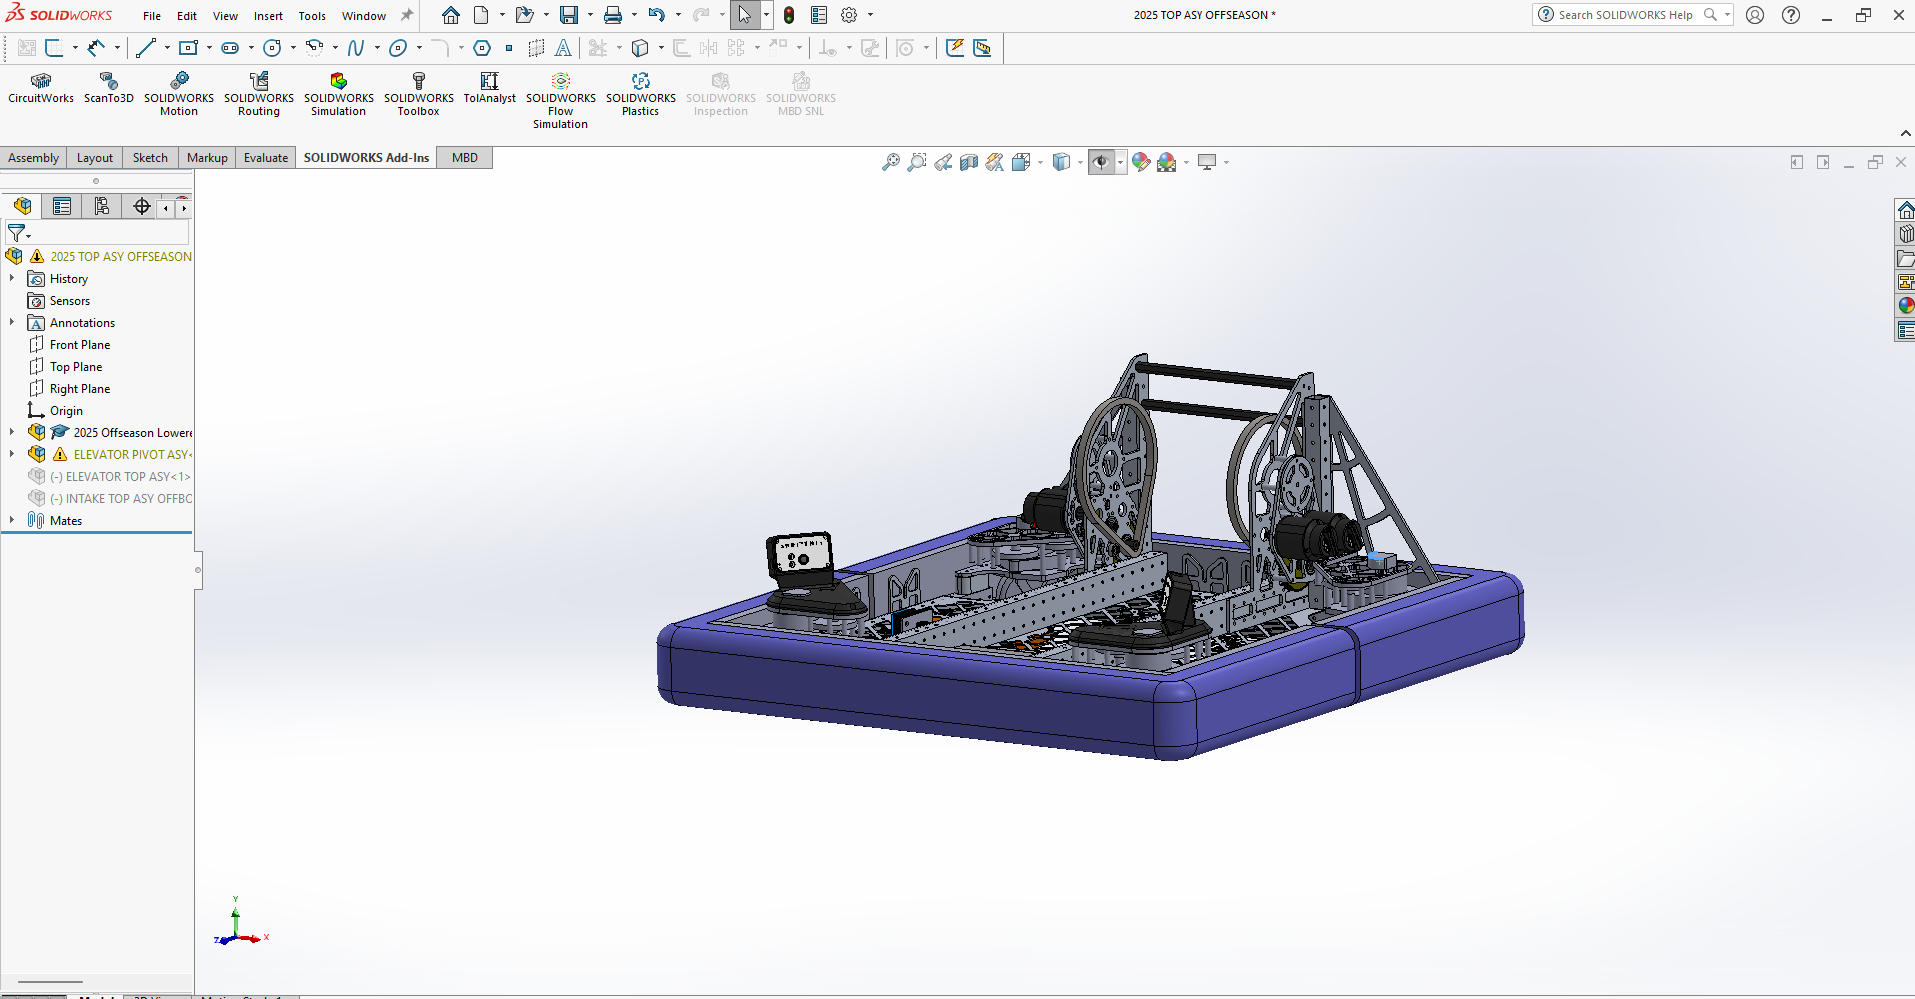Collapse the CommandManager ribbon chevron
This screenshot has width=1915, height=999.
(x=1905, y=134)
